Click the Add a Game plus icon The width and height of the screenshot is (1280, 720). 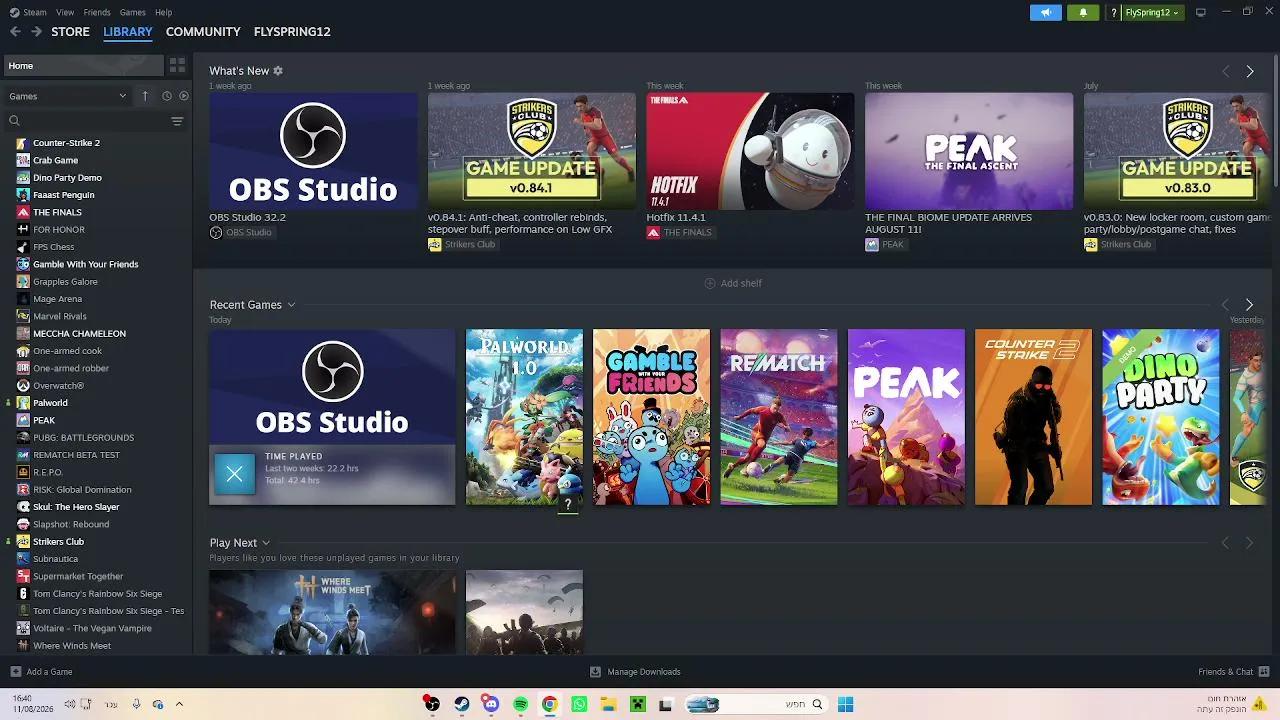[15, 672]
